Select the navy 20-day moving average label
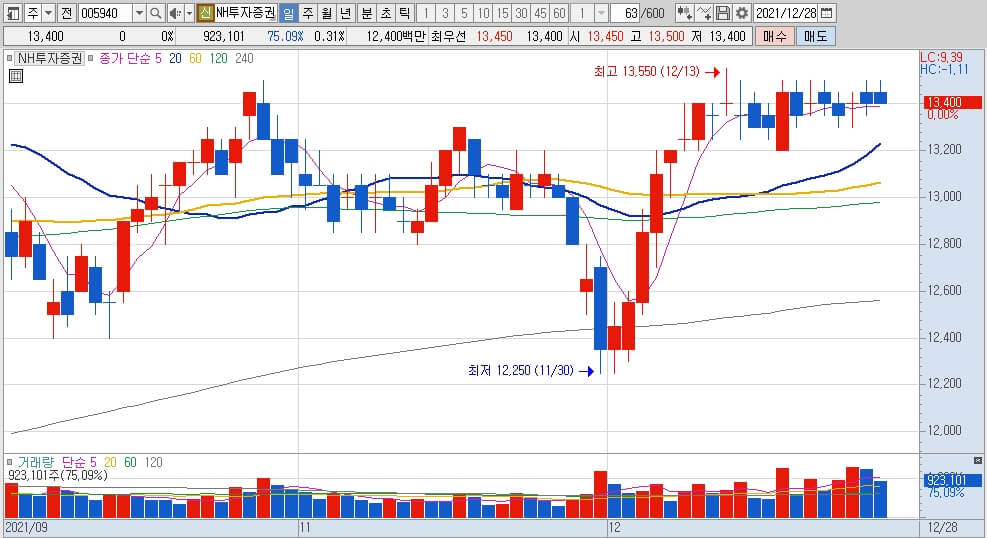The width and height of the screenshot is (987, 538). [175, 59]
